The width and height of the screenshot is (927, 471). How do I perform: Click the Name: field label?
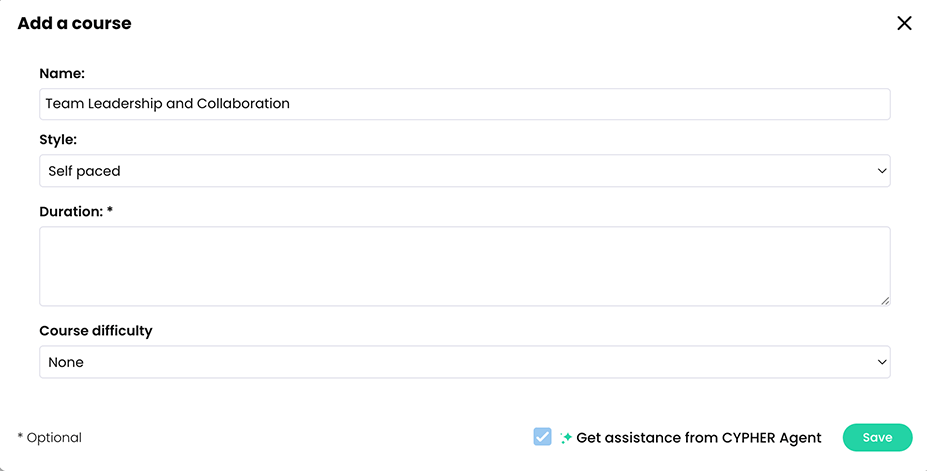pos(62,73)
